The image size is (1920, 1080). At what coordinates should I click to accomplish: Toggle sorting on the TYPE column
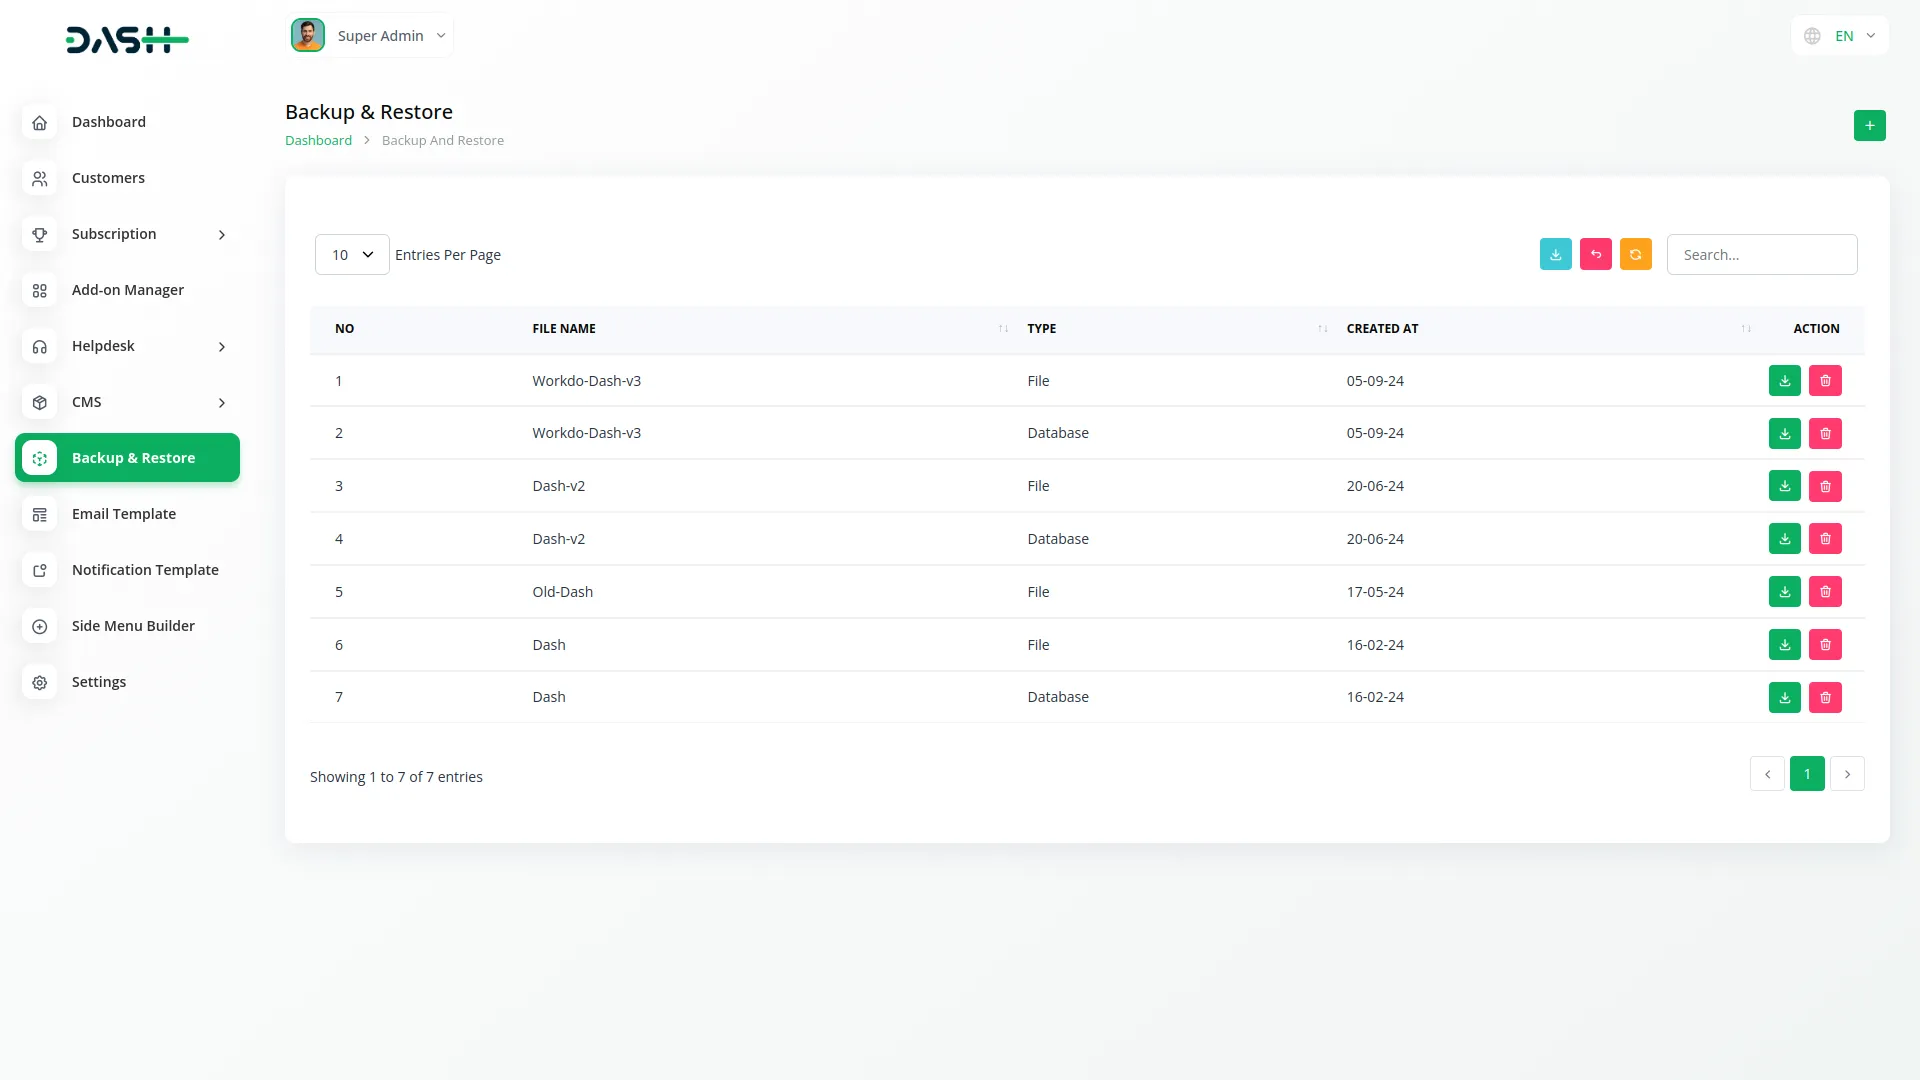coord(1322,328)
